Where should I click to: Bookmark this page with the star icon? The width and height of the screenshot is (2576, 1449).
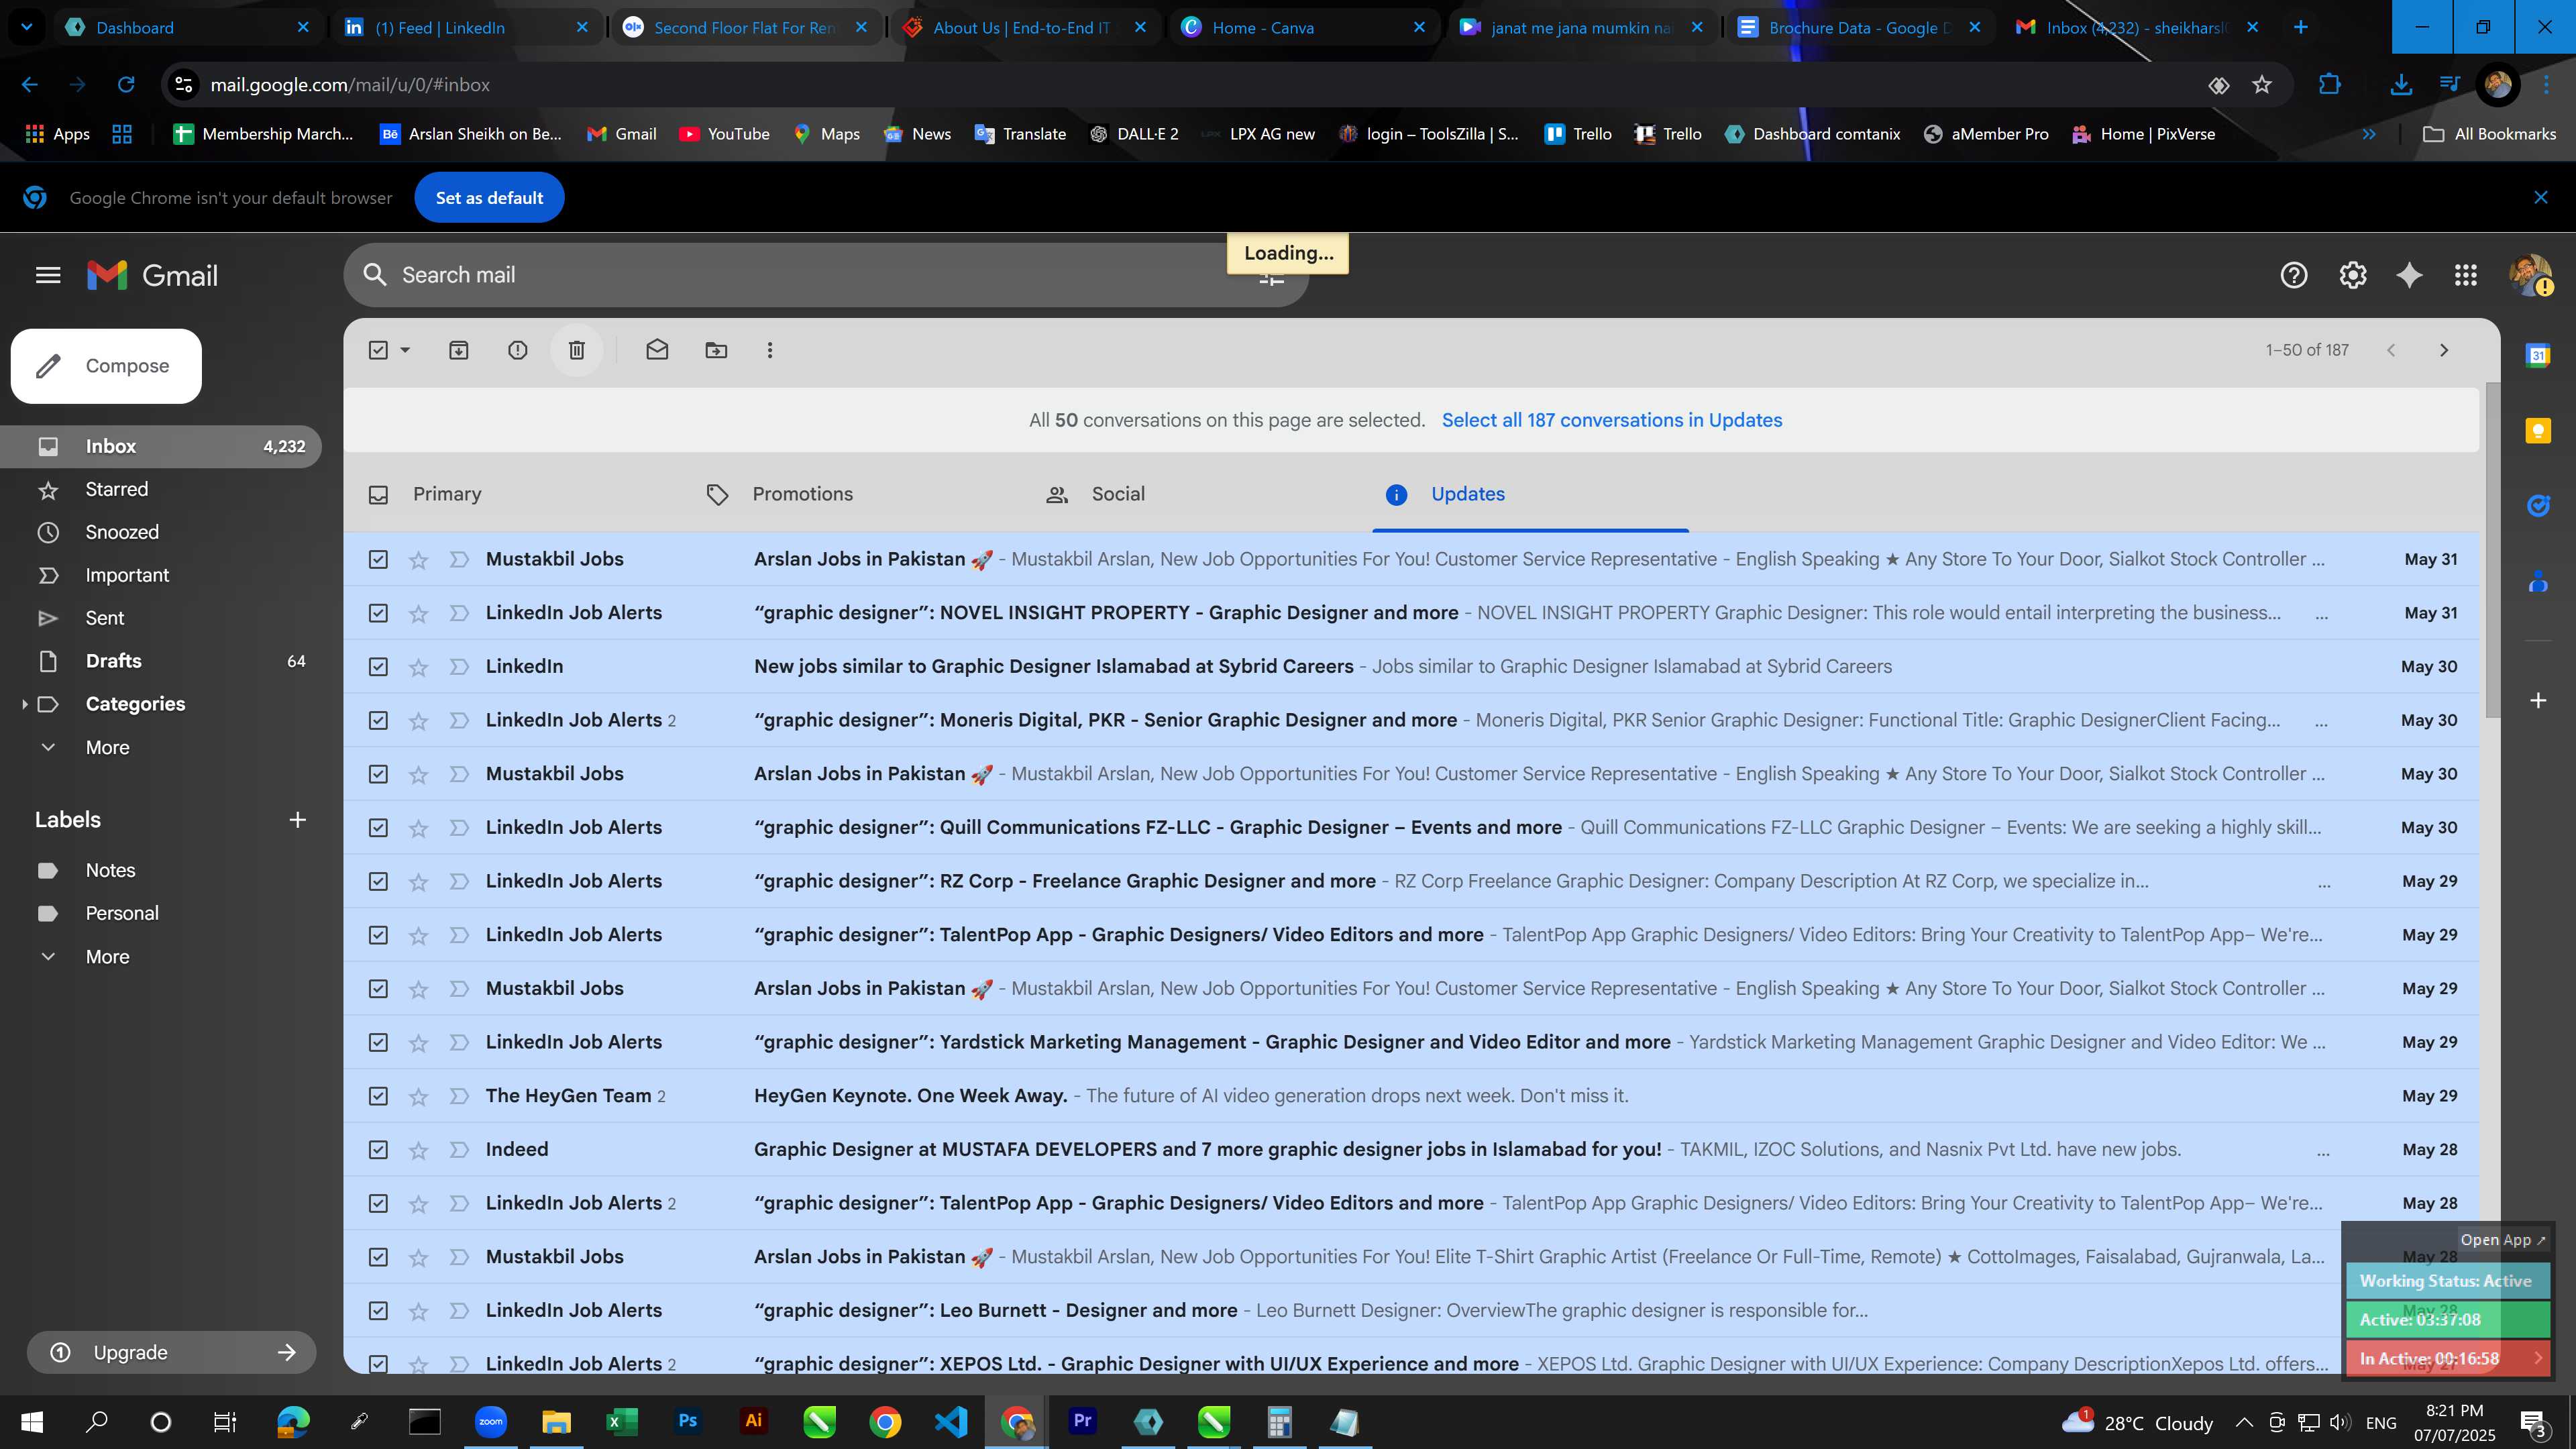(x=2262, y=85)
